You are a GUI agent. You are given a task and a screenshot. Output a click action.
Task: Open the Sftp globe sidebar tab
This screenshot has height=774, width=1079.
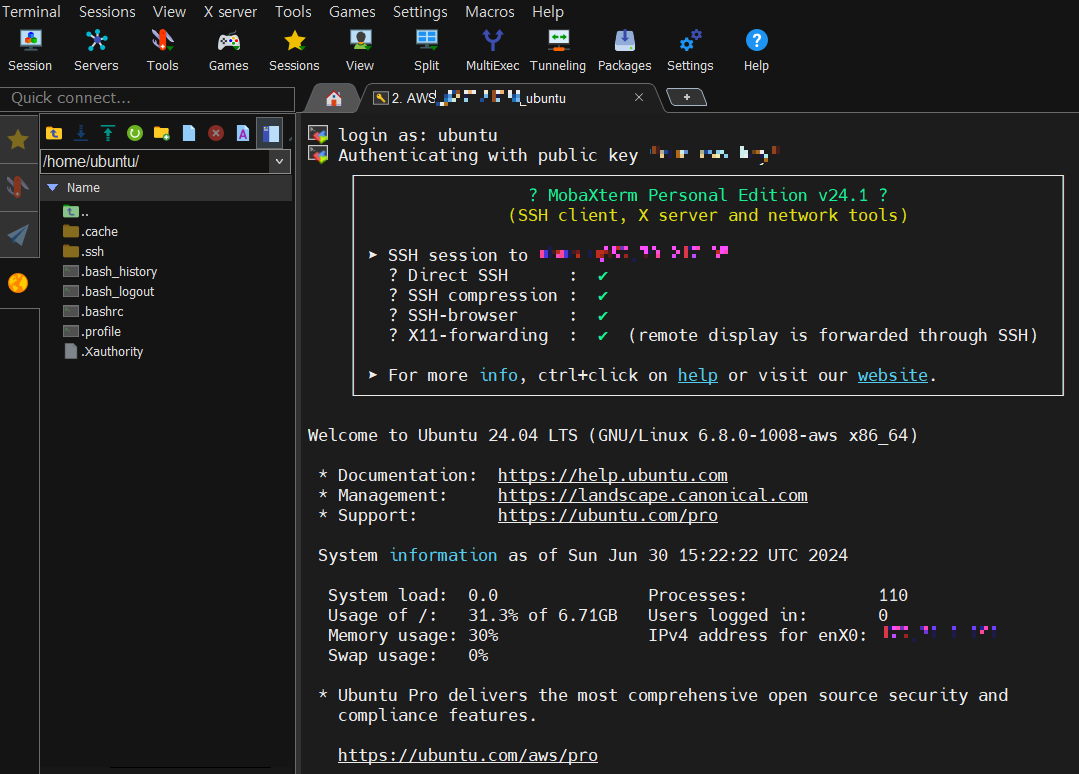click(19, 283)
